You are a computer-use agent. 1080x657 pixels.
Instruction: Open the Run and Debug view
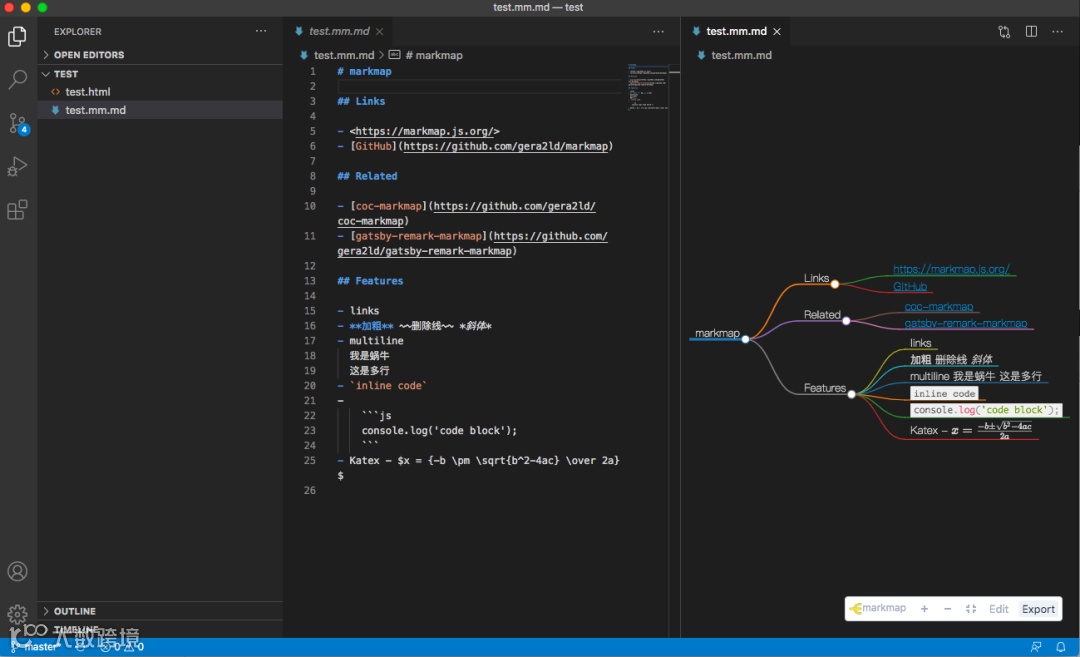17,167
